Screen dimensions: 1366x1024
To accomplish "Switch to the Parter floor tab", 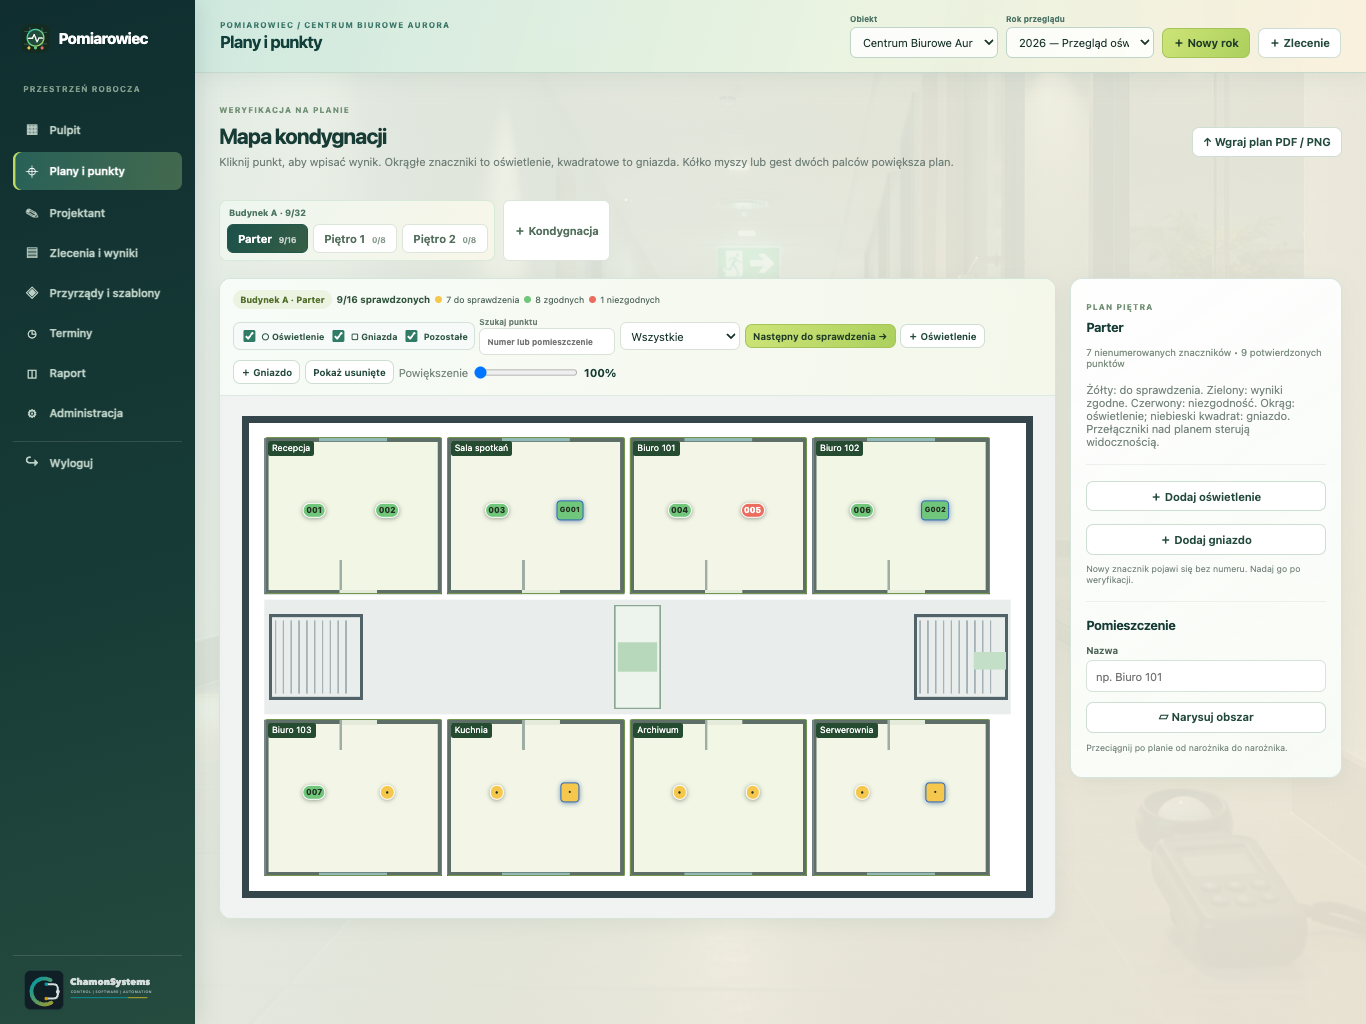I will [267, 239].
